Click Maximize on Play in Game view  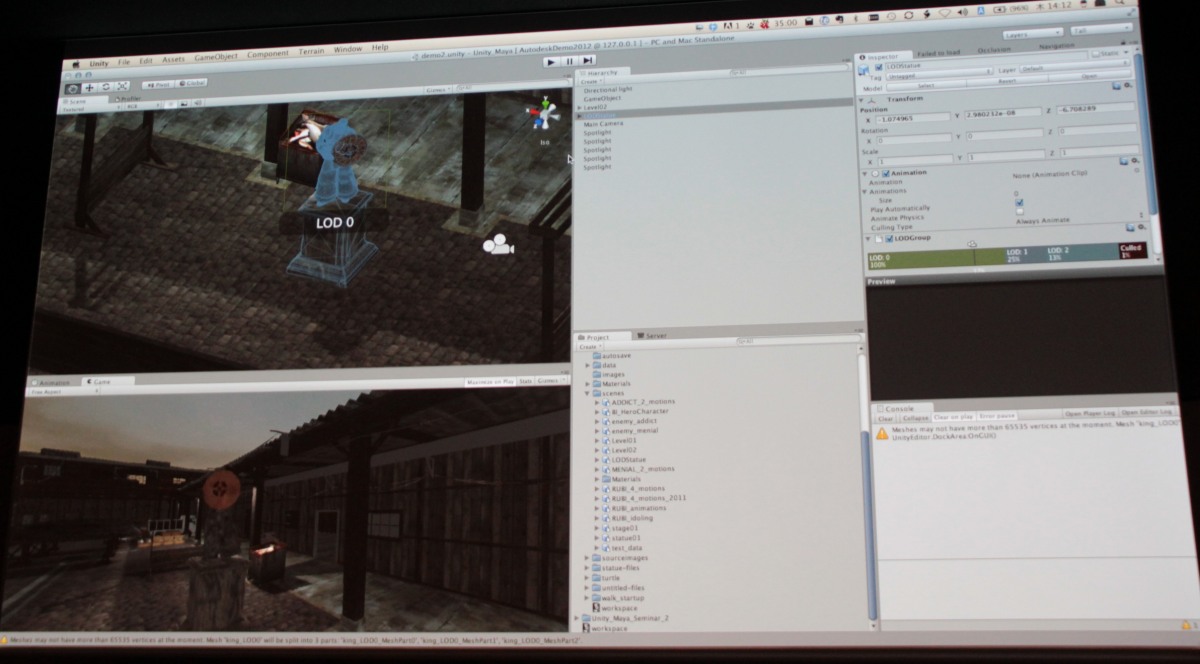490,382
